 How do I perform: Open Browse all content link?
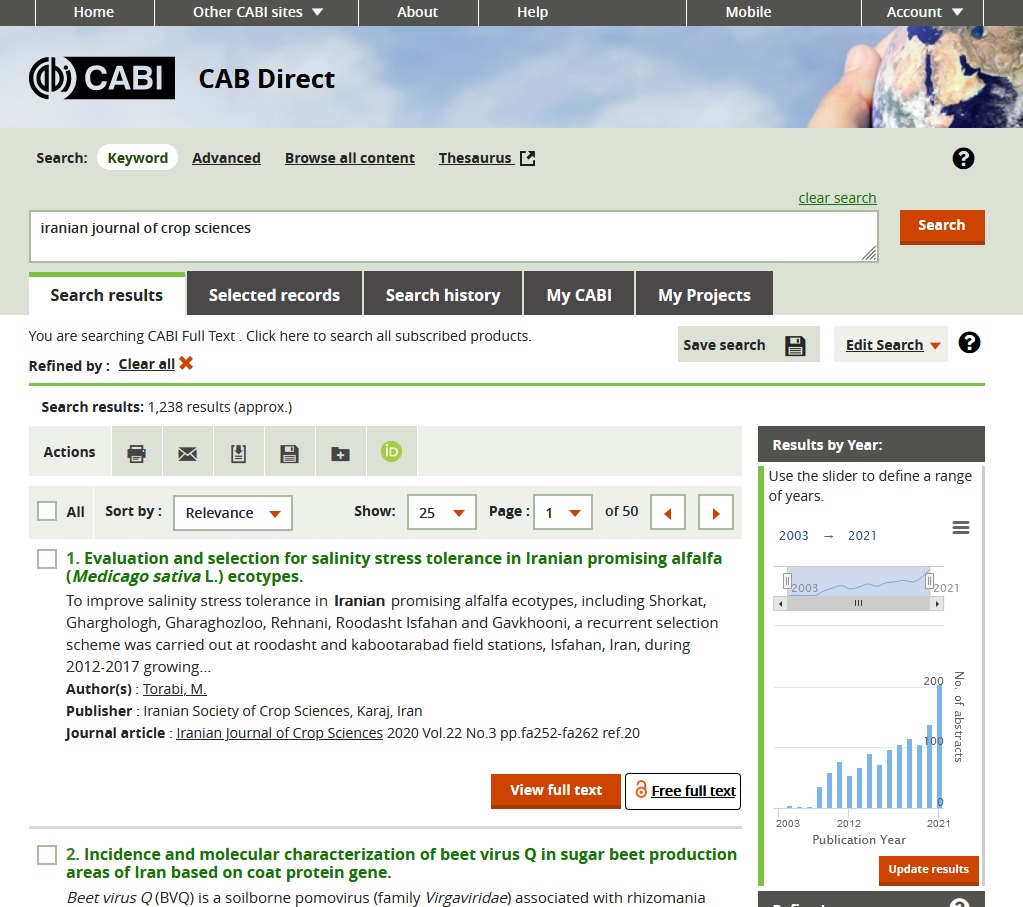350,158
